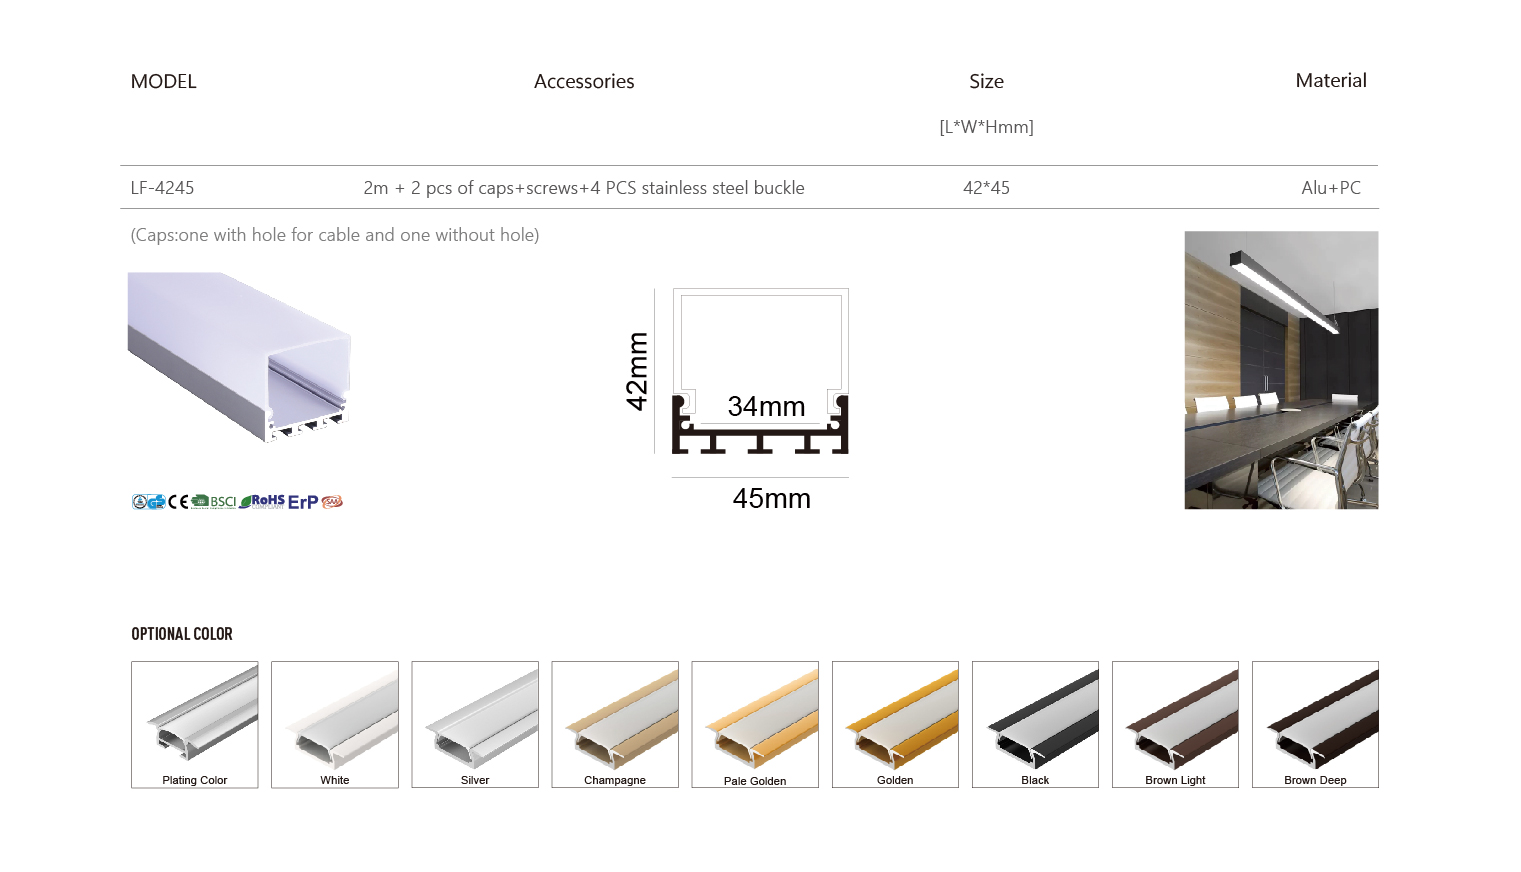Click the caps note about cable hole
1521x872 pixels.
pyautogui.click(x=335, y=235)
